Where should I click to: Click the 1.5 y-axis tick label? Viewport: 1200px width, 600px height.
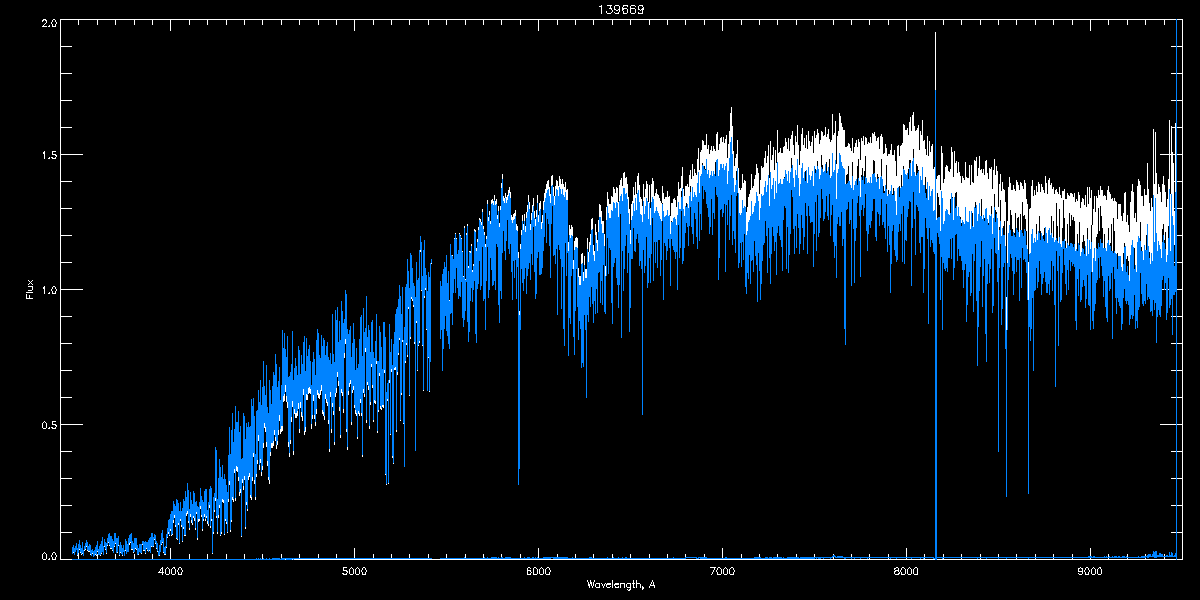pos(49,156)
